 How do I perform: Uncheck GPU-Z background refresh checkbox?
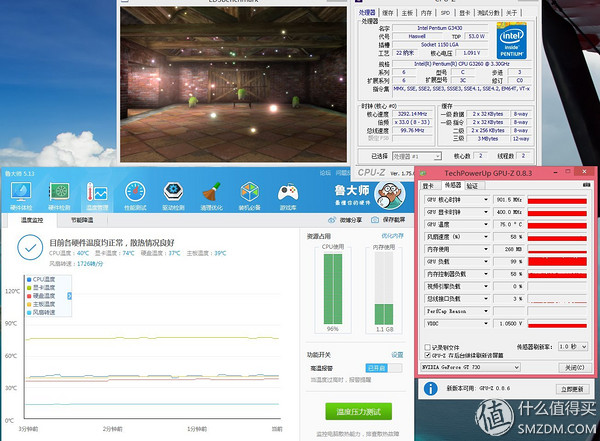click(x=427, y=355)
